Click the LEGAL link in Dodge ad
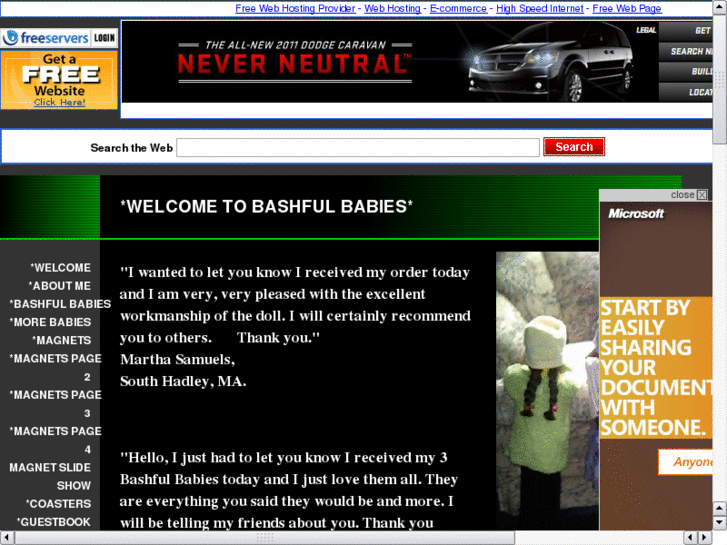Screen dimensions: 727x545 (x=646, y=30)
